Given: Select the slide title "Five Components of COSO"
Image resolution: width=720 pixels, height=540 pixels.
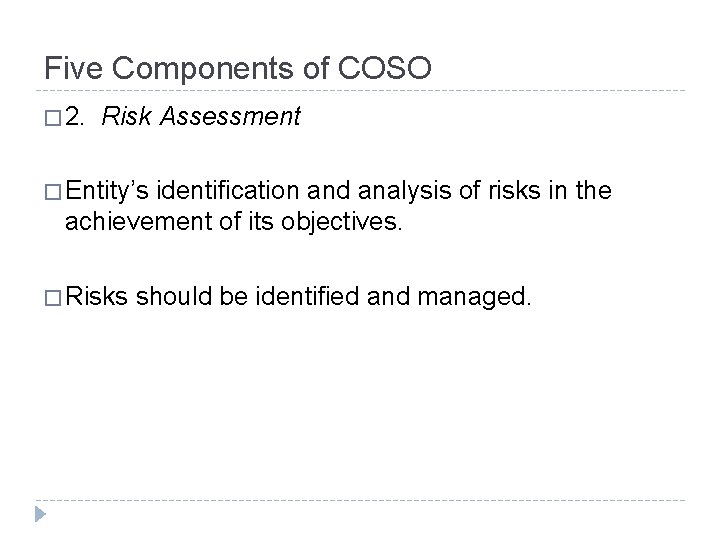Looking at the screenshot, I should click(238, 68).
